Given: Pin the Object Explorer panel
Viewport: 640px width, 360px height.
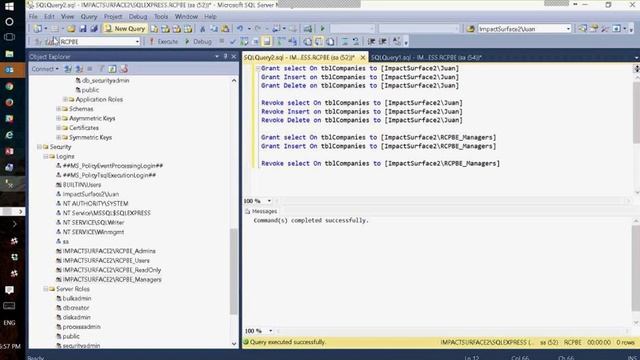Looking at the screenshot, I should pos(225,57).
